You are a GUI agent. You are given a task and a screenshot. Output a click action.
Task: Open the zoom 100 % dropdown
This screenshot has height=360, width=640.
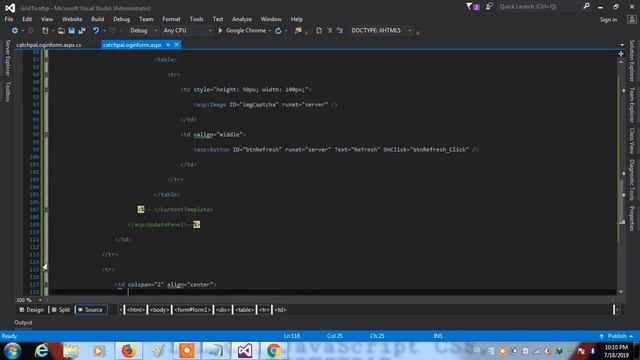(x=40, y=300)
